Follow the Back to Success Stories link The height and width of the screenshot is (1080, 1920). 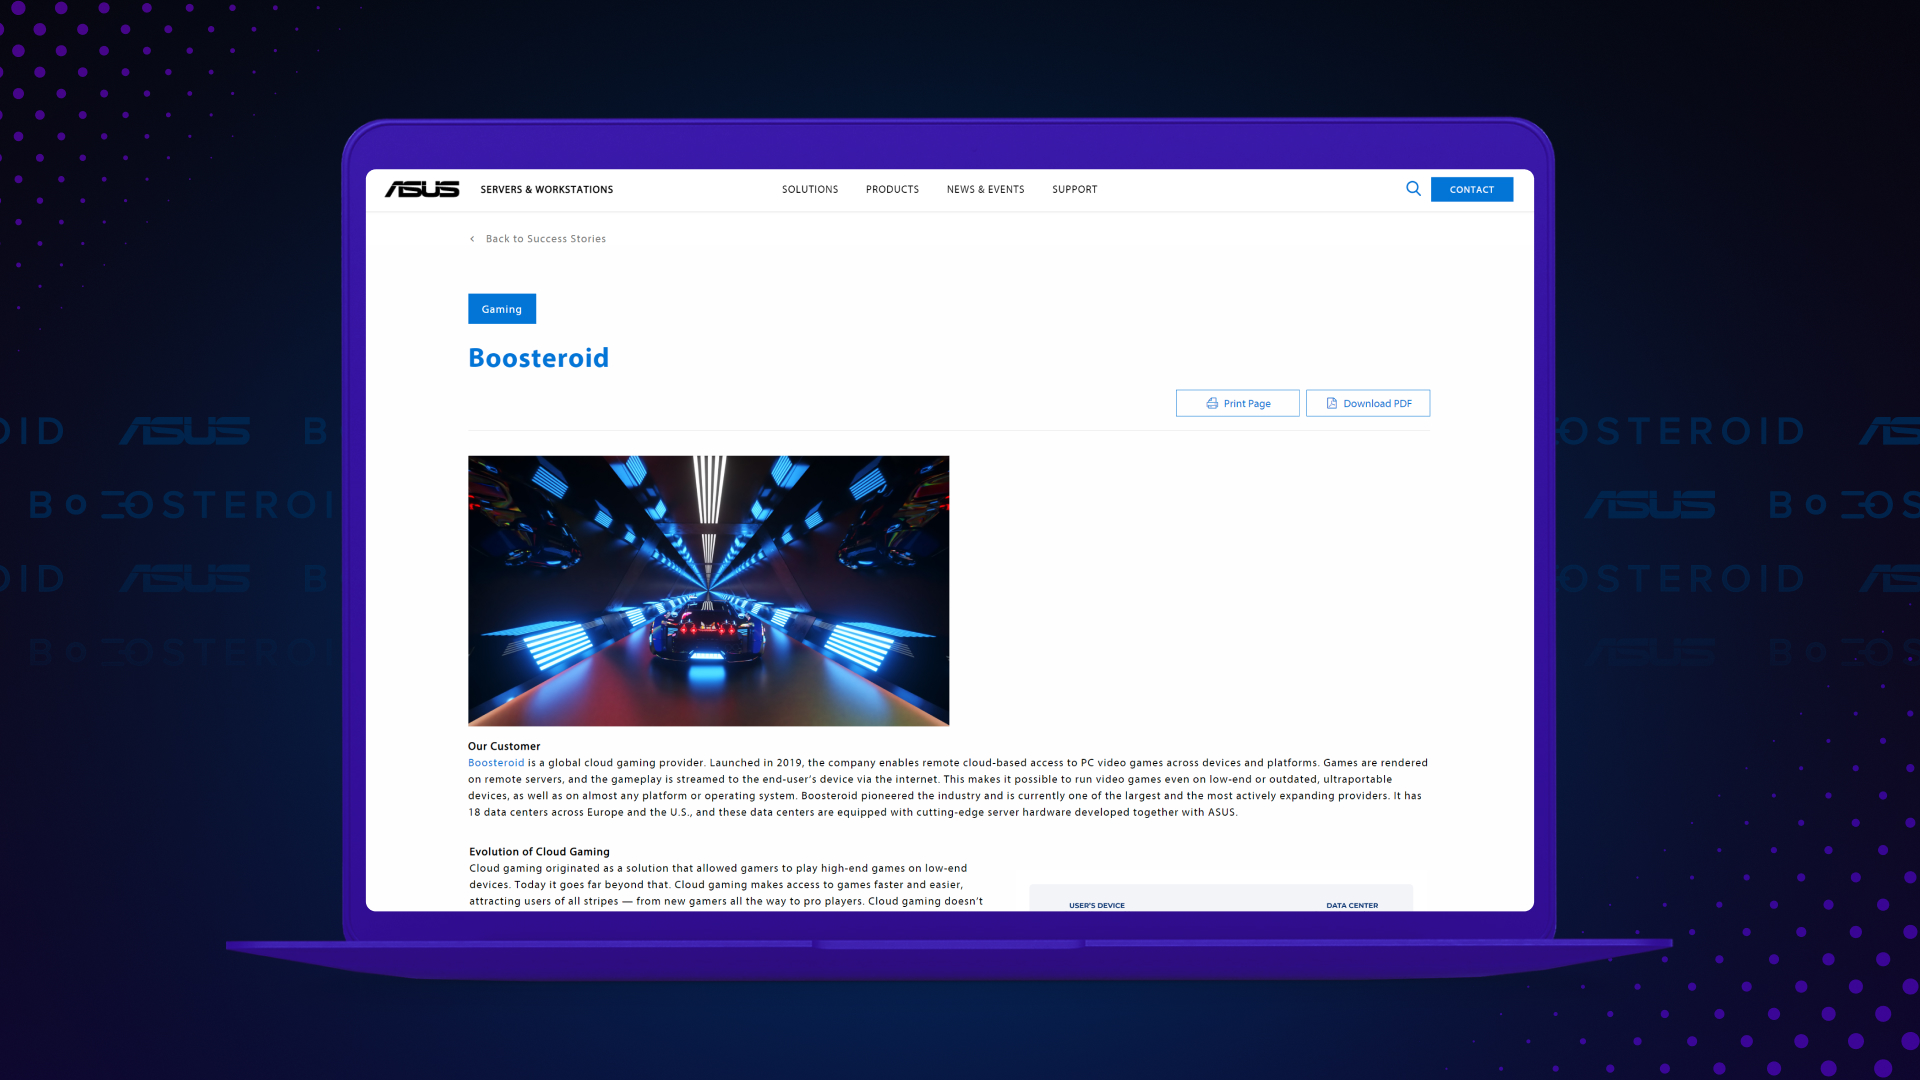point(545,239)
